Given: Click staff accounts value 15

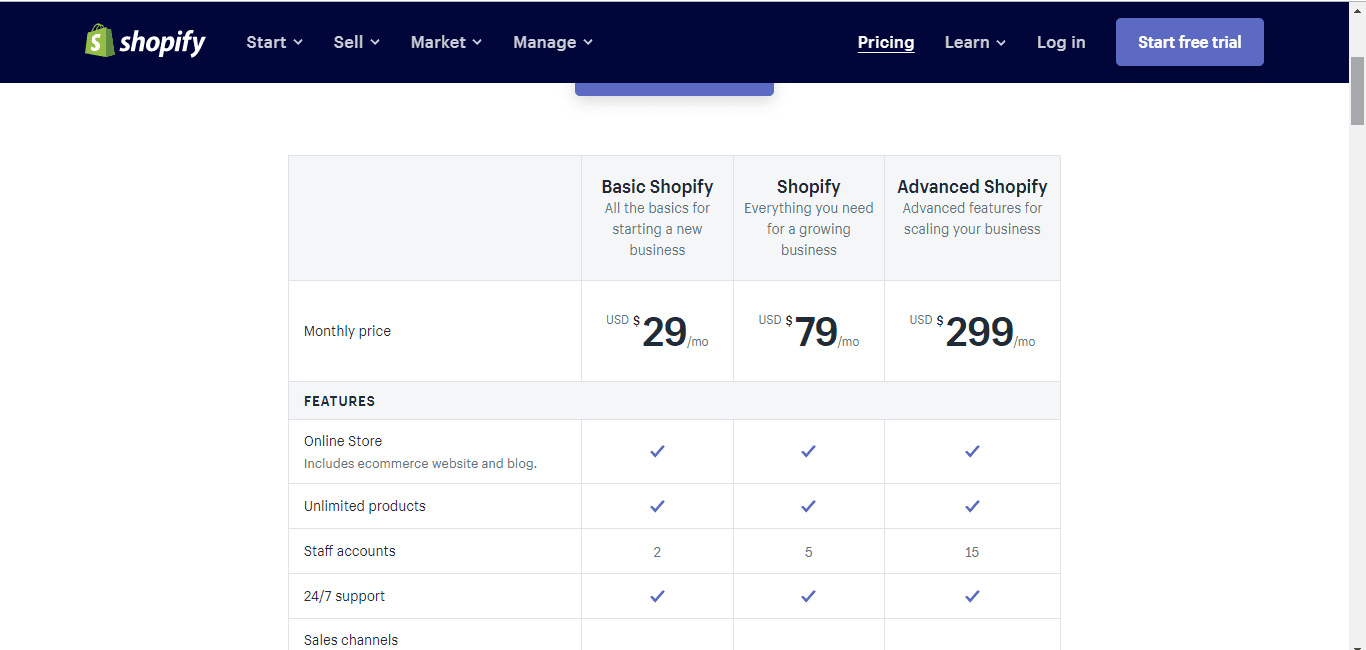Looking at the screenshot, I should tap(972, 552).
